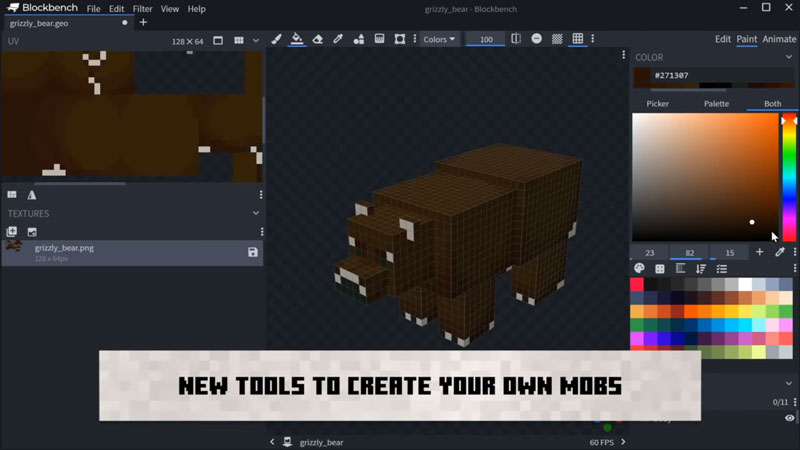800x450 pixels.
Task: Click the UV grid layout icon
Action: point(238,40)
